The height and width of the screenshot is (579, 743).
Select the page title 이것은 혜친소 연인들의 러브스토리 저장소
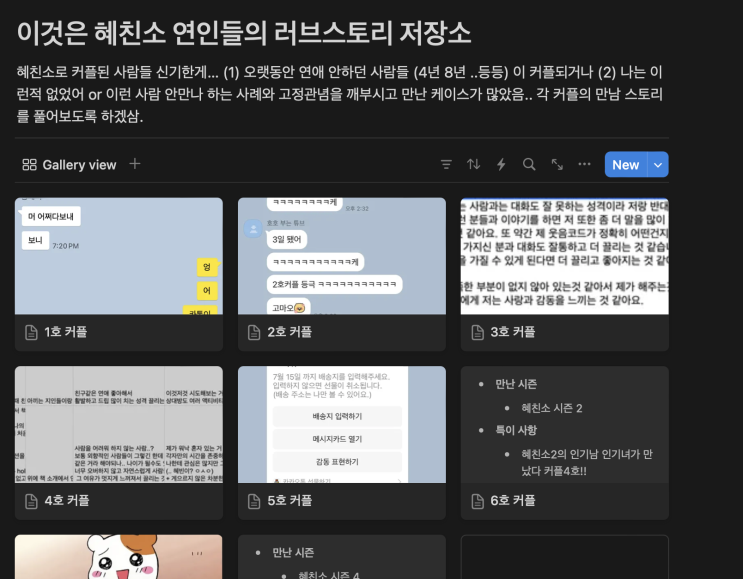point(244,33)
